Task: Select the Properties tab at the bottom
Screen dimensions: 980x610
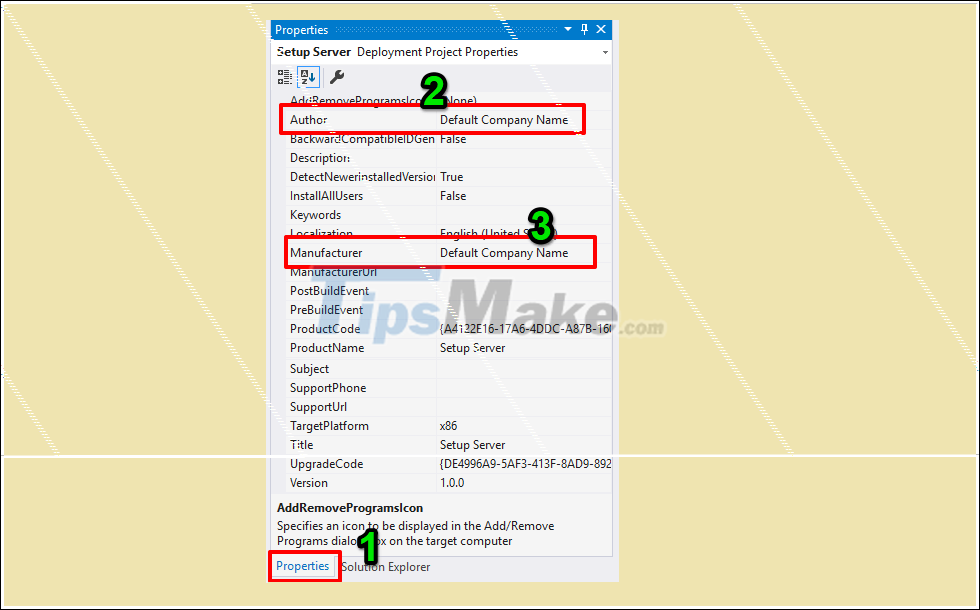Action: [x=303, y=566]
